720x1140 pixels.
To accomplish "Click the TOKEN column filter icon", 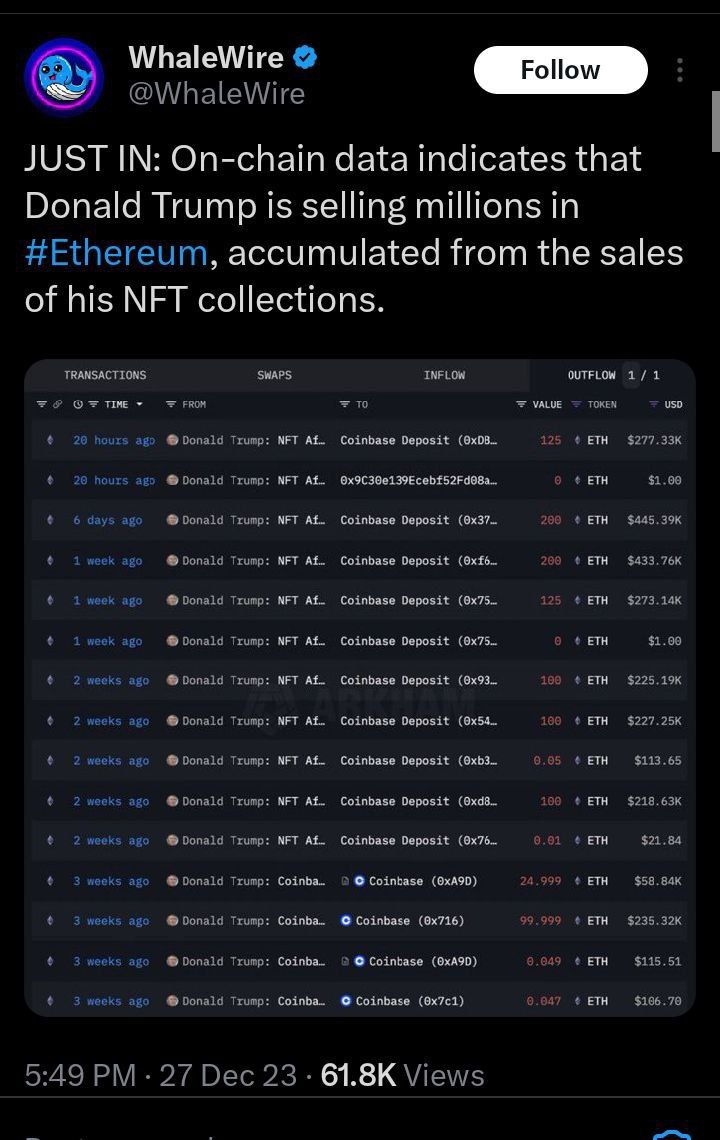I will (x=576, y=405).
